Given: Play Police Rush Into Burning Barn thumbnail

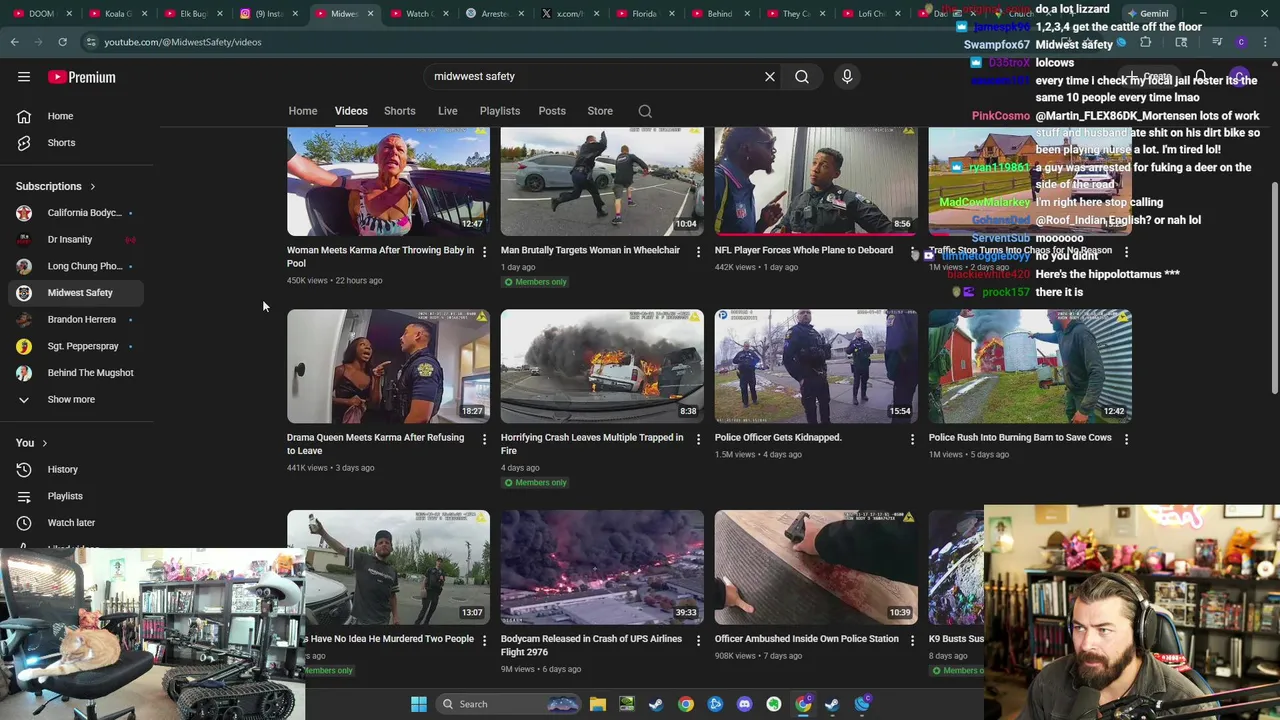Looking at the screenshot, I should coord(1030,366).
